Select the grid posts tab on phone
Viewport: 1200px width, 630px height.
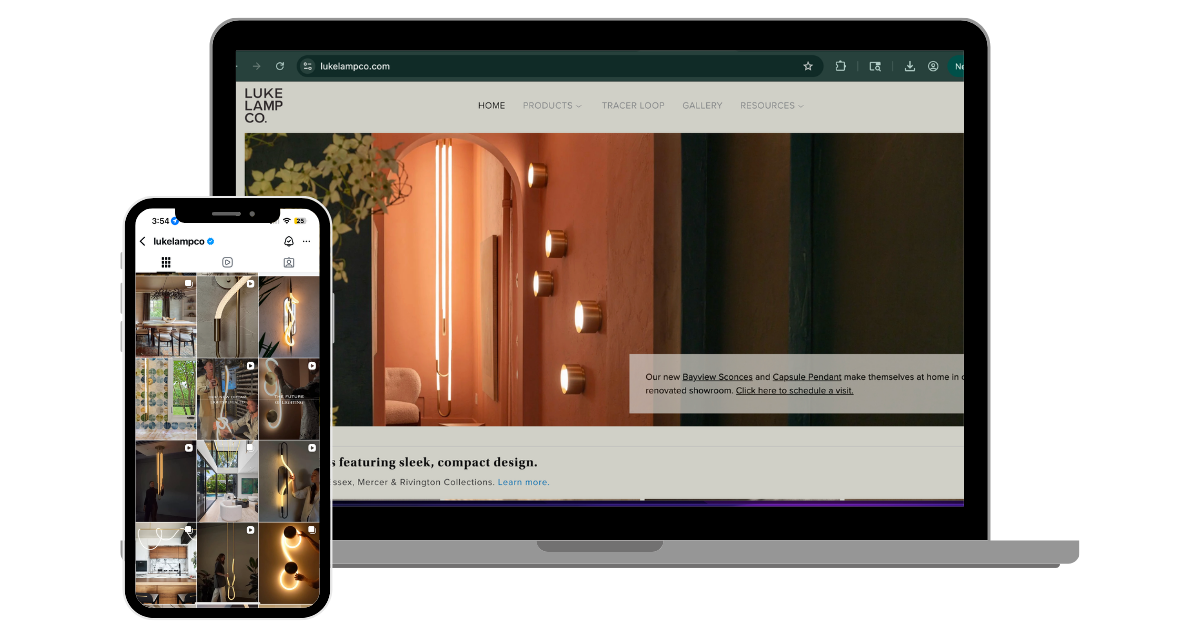[x=166, y=262]
